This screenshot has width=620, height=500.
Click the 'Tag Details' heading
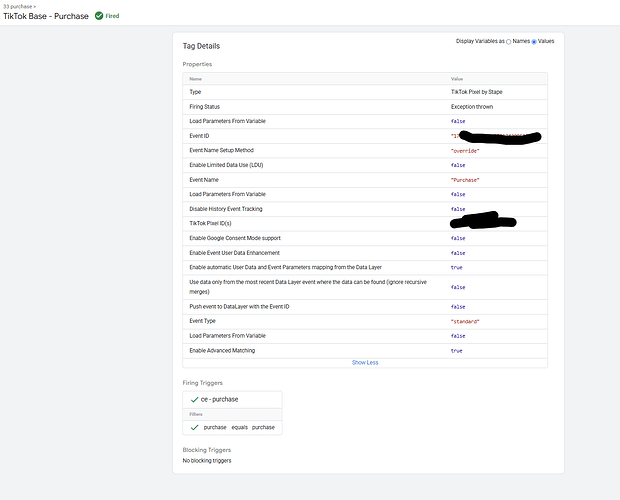pyautogui.click(x=201, y=46)
